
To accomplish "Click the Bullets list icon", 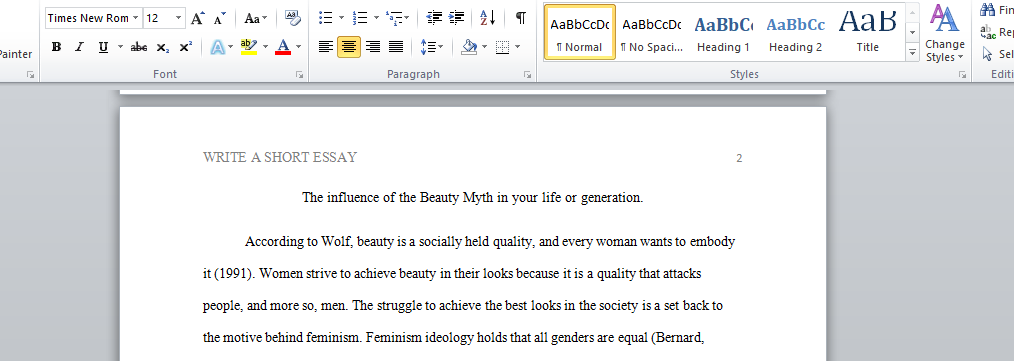I will (x=326, y=18).
